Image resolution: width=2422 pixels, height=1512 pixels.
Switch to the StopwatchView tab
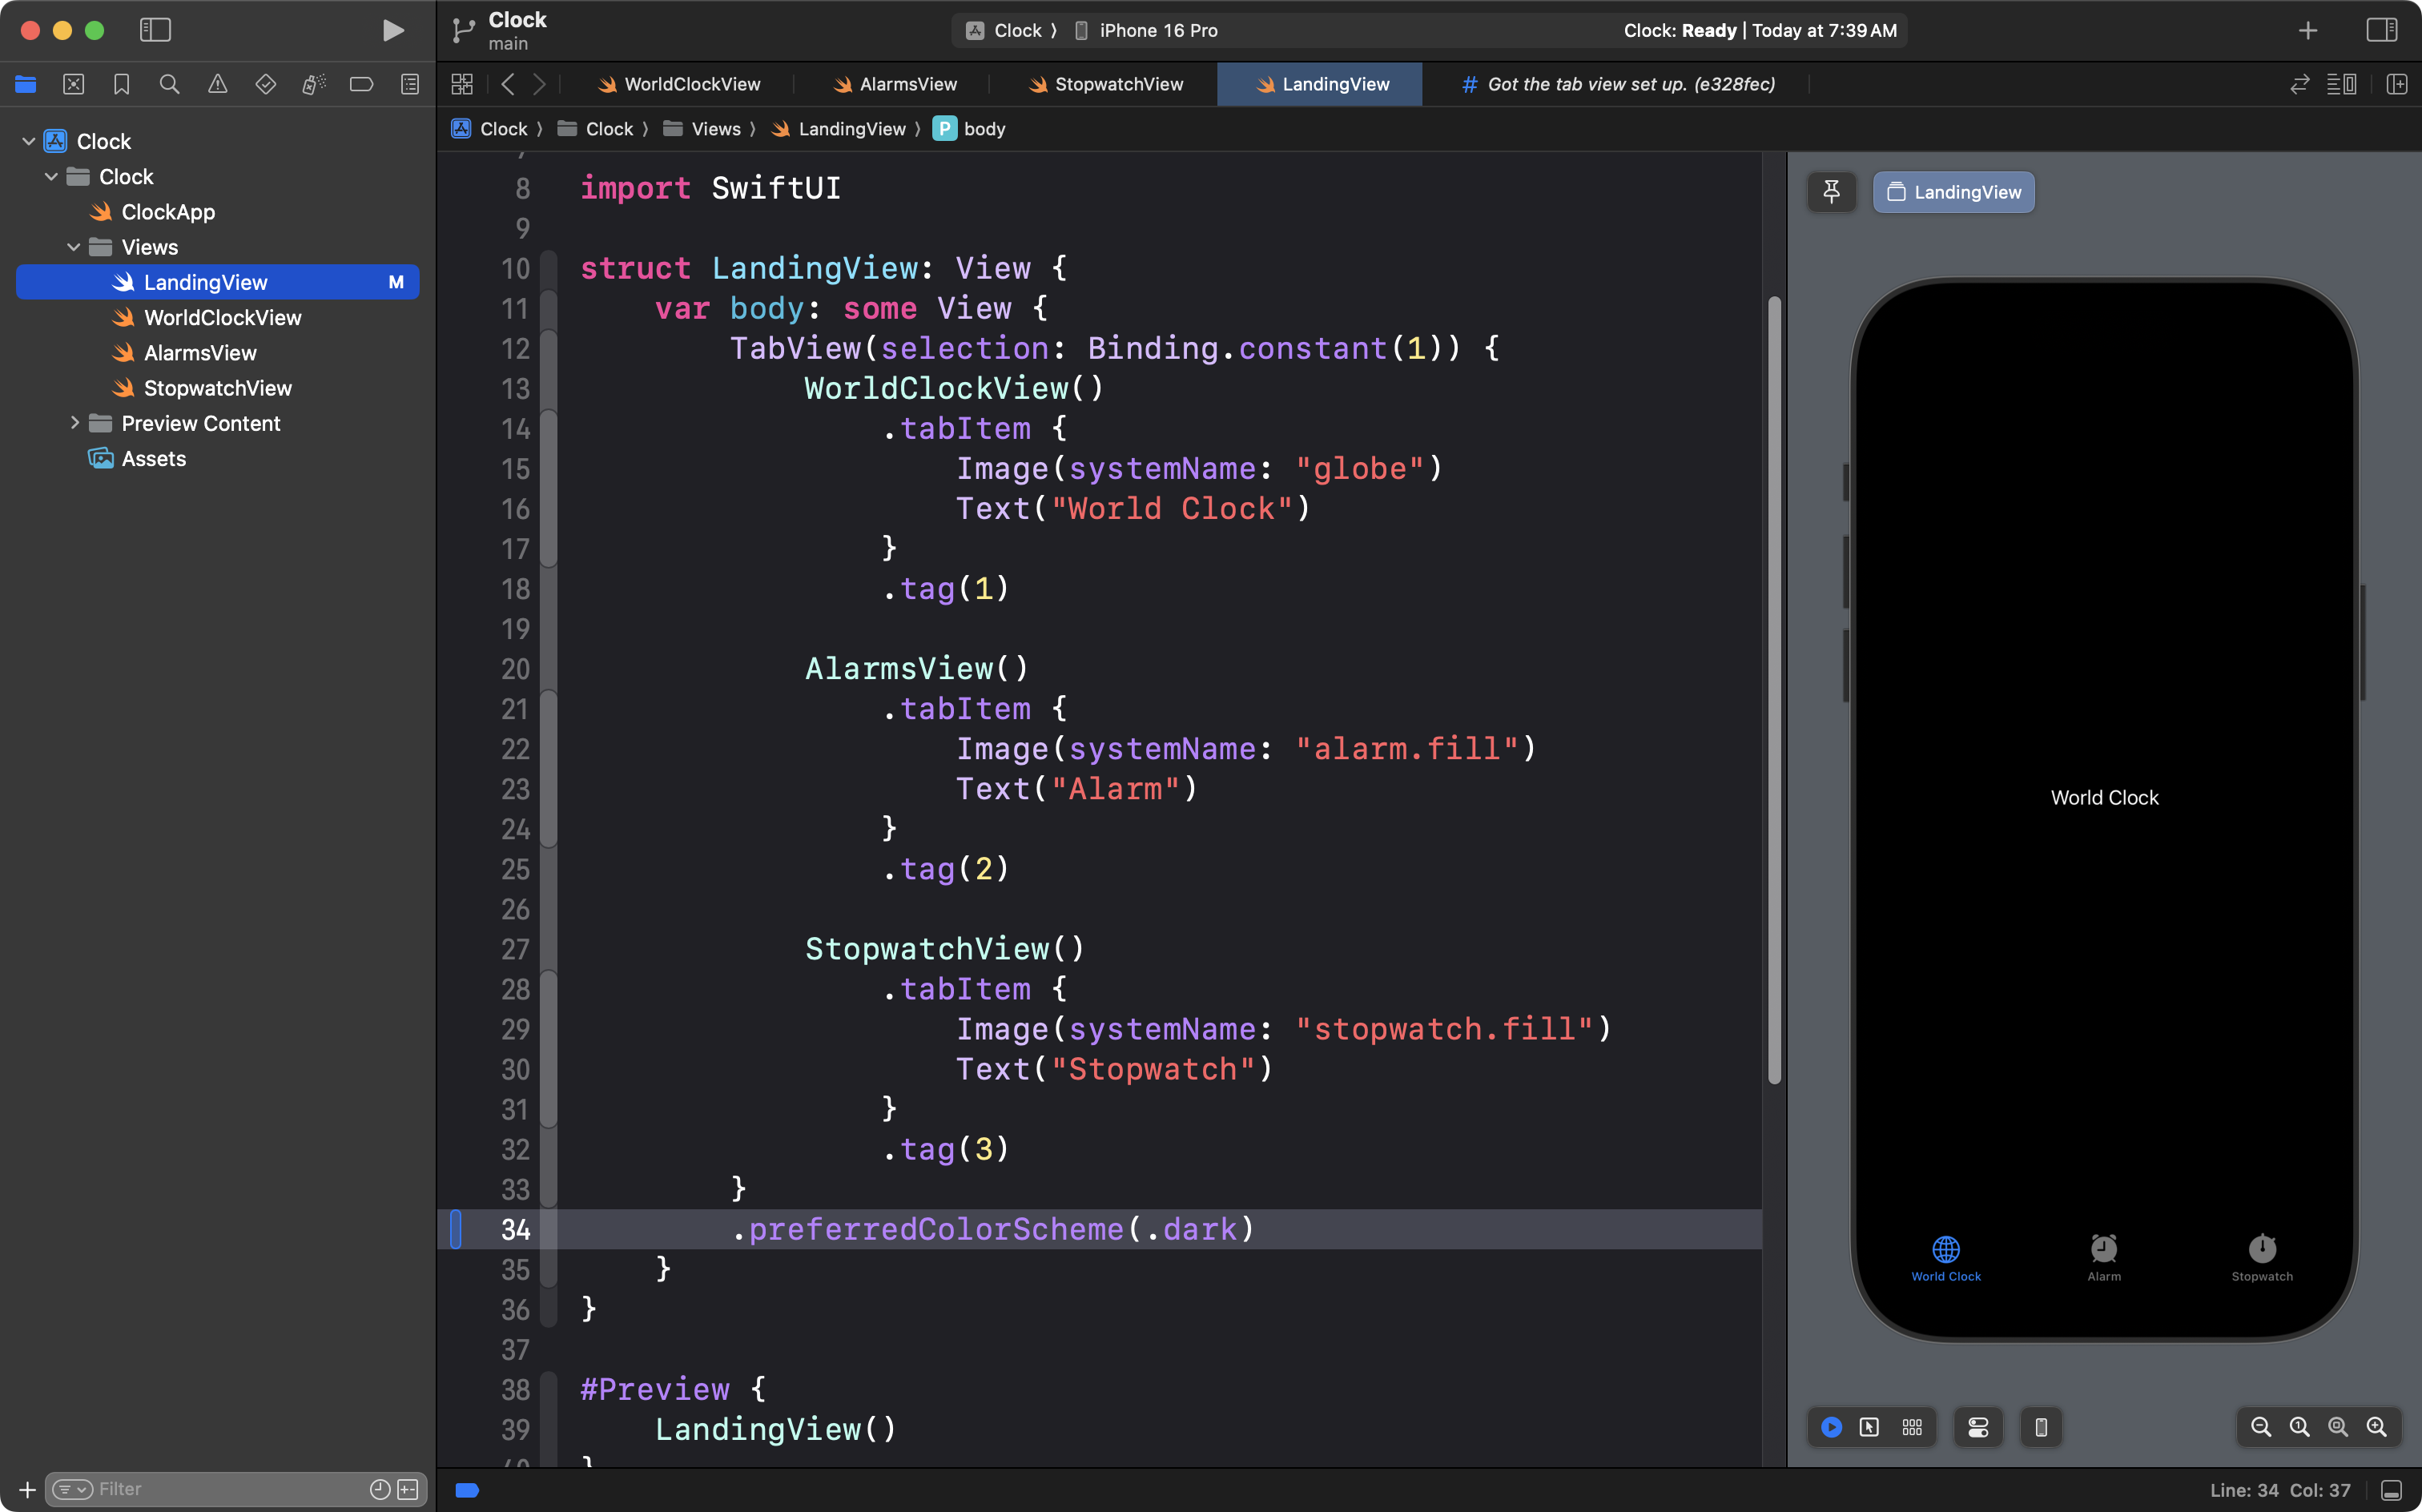tap(1105, 84)
